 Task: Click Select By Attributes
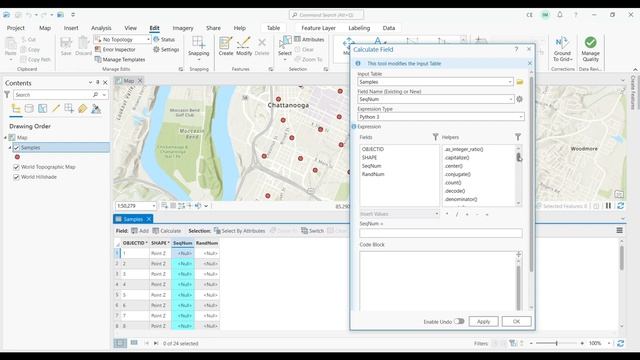point(239,231)
